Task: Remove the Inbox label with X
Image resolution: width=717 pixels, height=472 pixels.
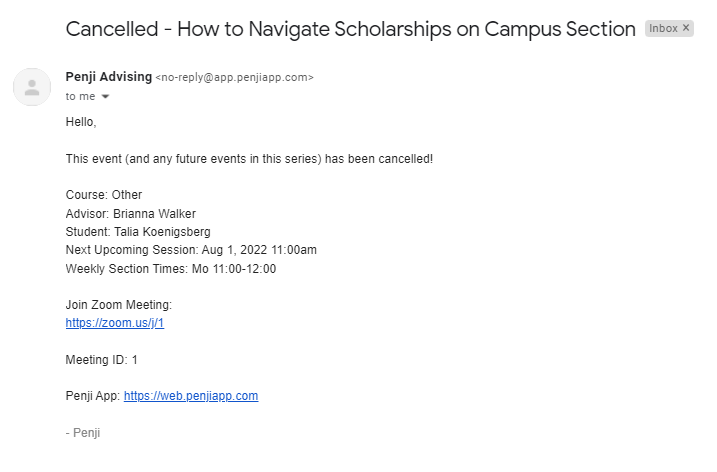Action: tap(686, 28)
